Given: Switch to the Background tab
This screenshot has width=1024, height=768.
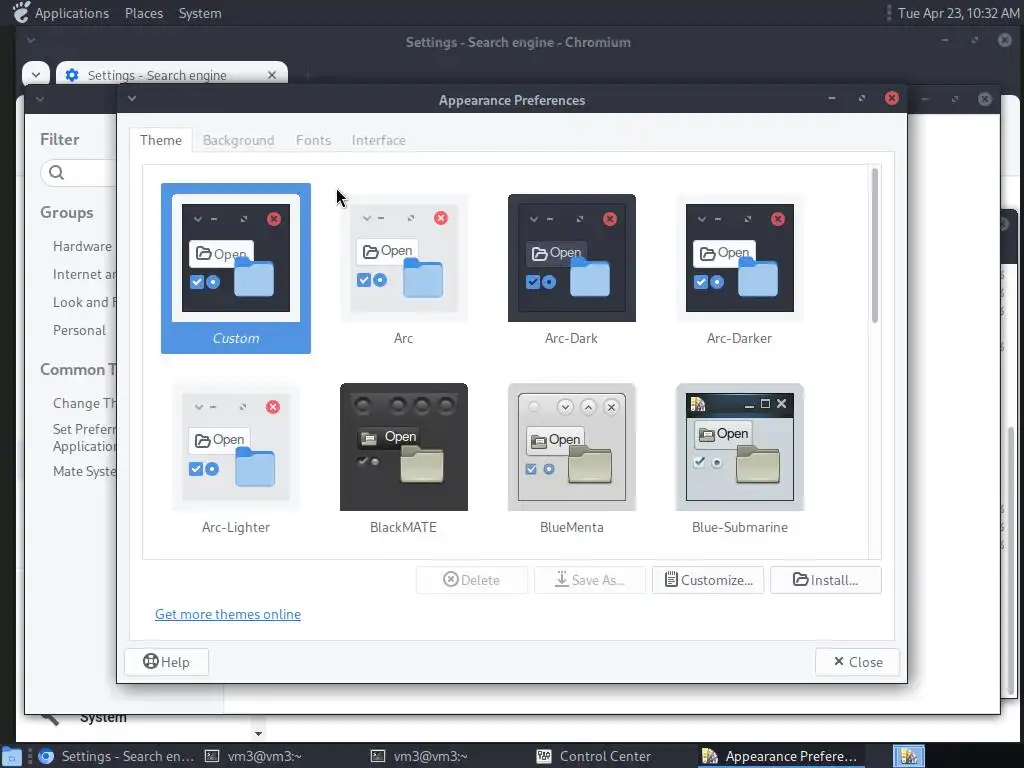Looking at the screenshot, I should tap(238, 140).
